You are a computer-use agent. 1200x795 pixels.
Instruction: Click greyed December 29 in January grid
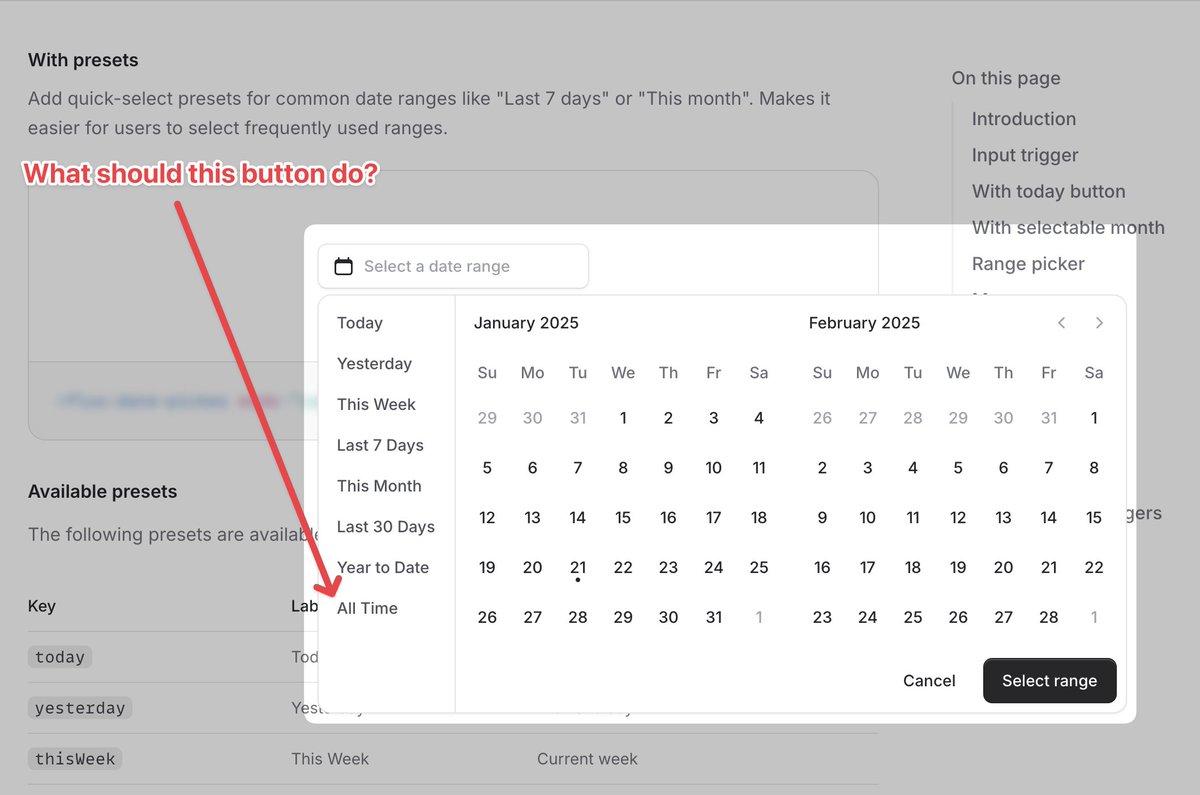pyautogui.click(x=487, y=418)
